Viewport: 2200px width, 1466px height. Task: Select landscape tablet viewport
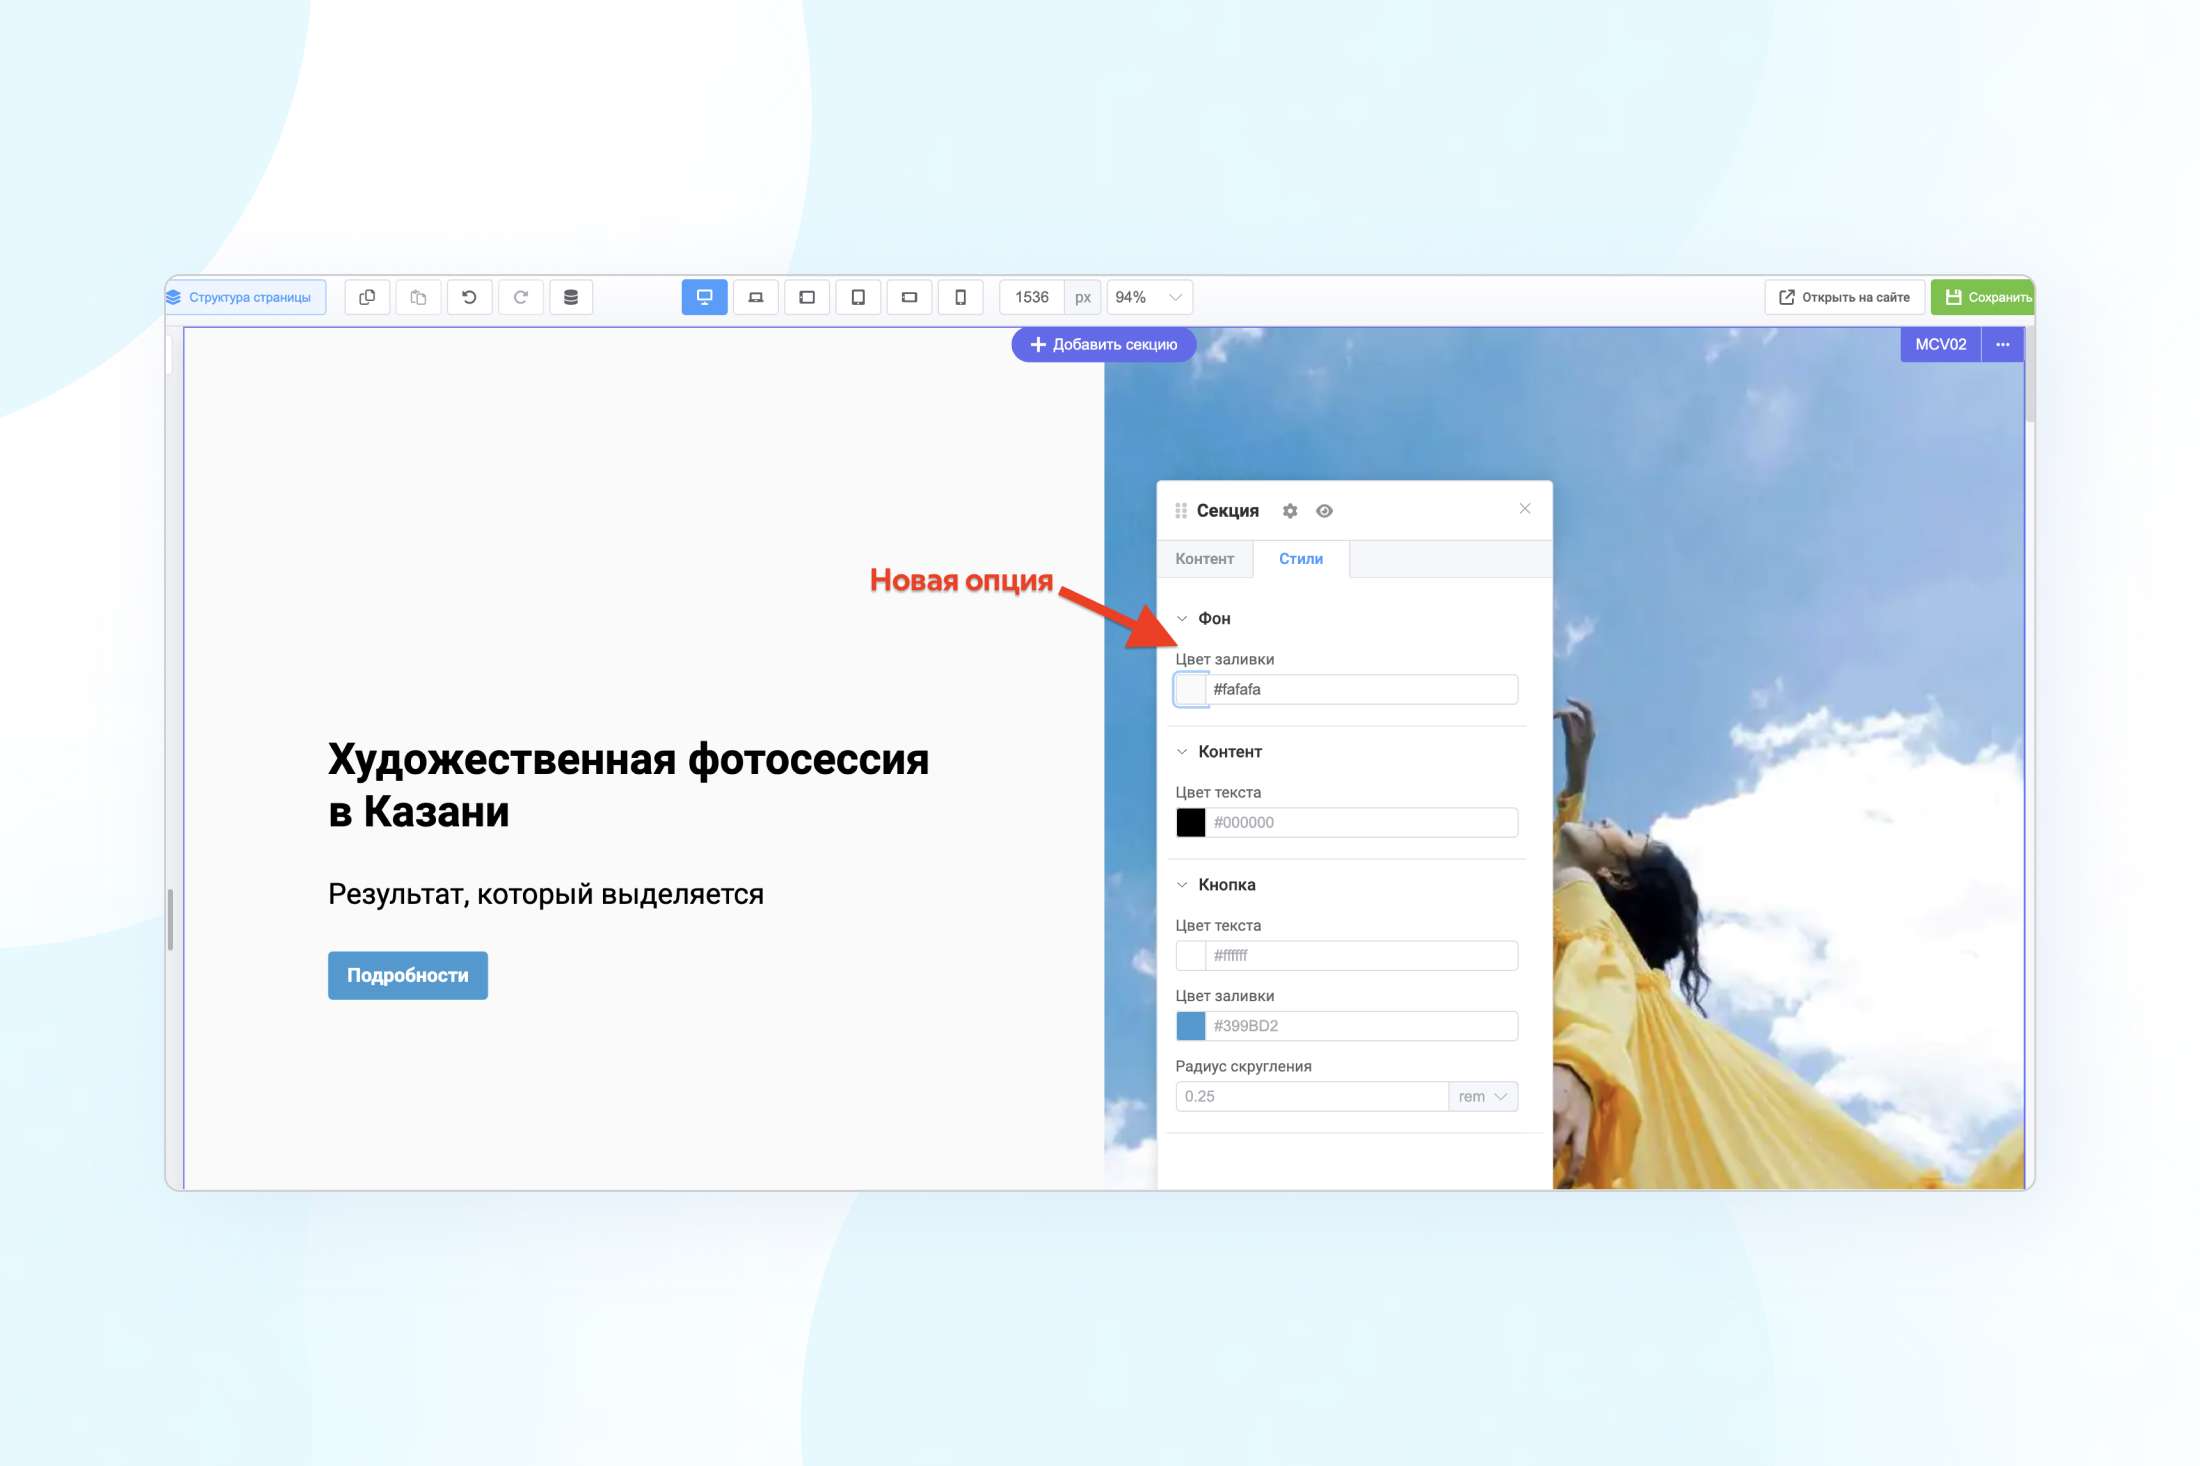pos(807,297)
